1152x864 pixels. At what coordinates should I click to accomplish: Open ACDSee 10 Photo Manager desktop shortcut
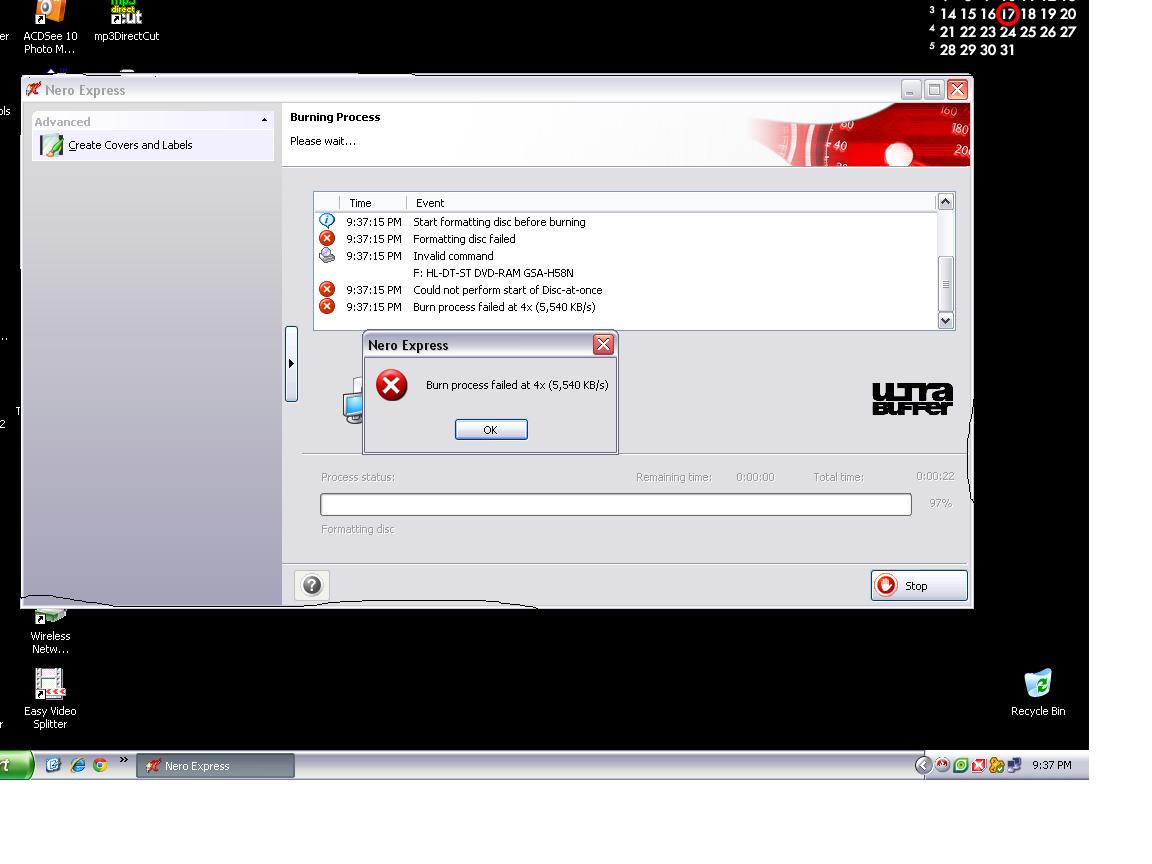(x=50, y=27)
